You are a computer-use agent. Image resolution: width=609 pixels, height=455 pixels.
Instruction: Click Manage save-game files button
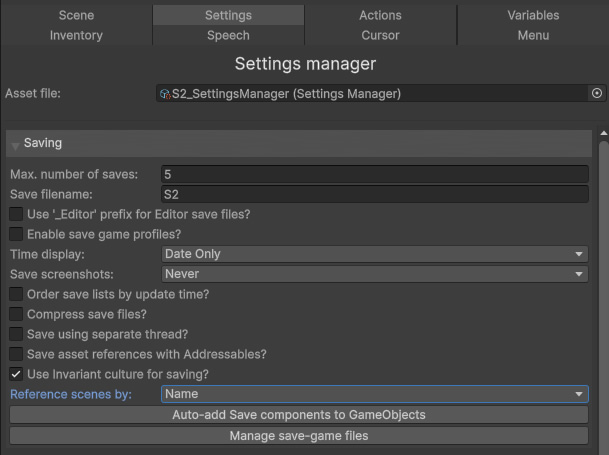click(x=299, y=436)
